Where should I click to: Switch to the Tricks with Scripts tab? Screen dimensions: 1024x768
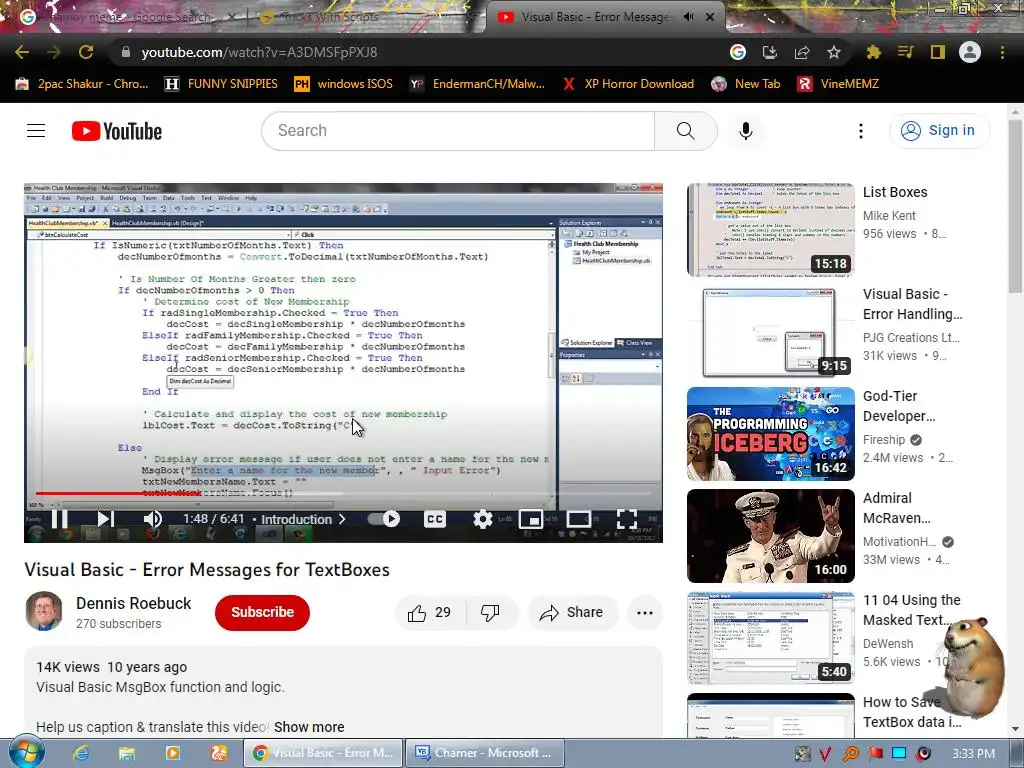[329, 18]
